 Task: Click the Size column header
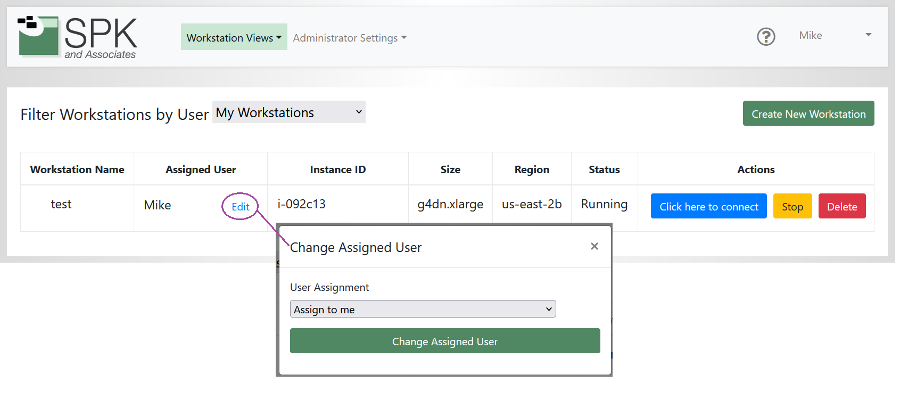pos(450,169)
